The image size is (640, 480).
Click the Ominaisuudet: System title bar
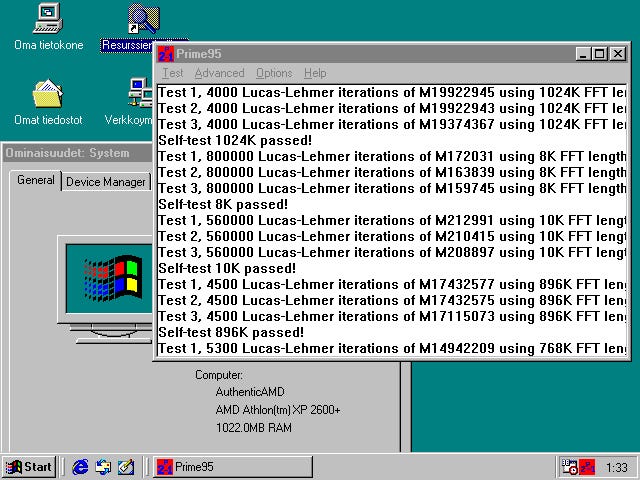pyautogui.click(x=78, y=153)
